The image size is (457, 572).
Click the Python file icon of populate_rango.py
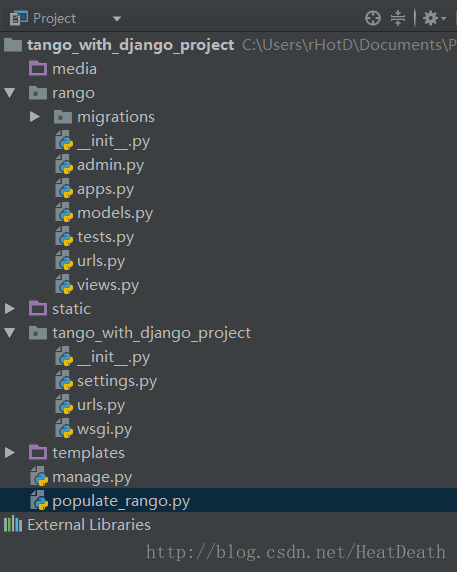(39, 500)
